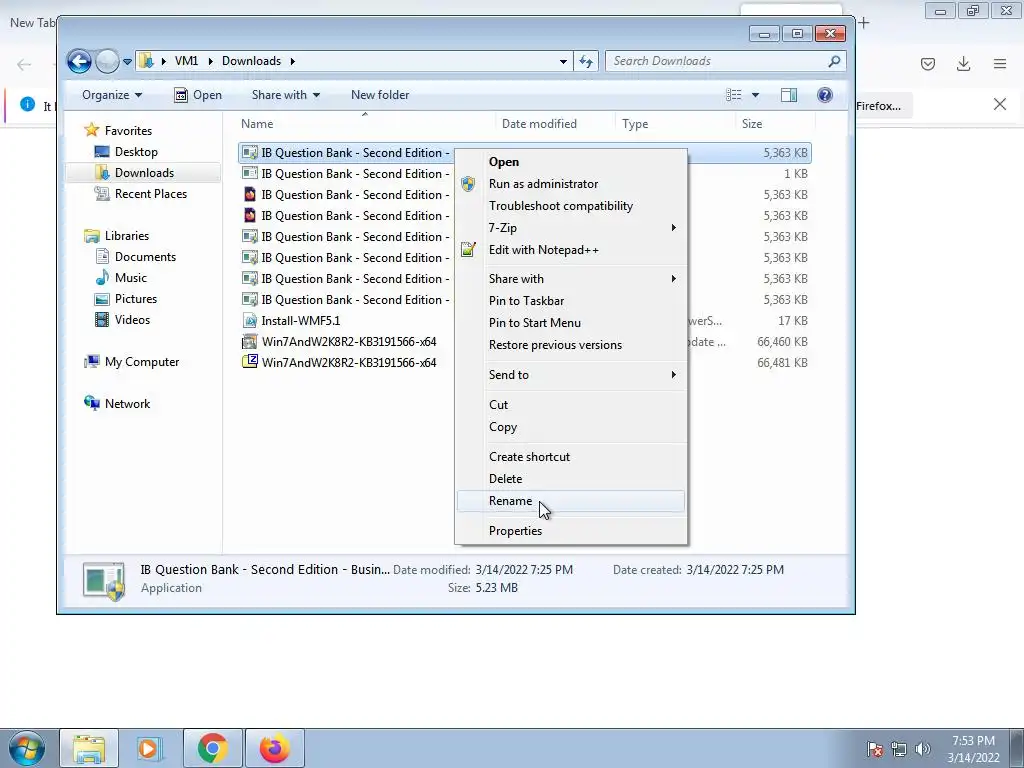Go back with the Explorer back arrow
Image resolution: width=1024 pixels, height=768 pixels.
(x=79, y=61)
